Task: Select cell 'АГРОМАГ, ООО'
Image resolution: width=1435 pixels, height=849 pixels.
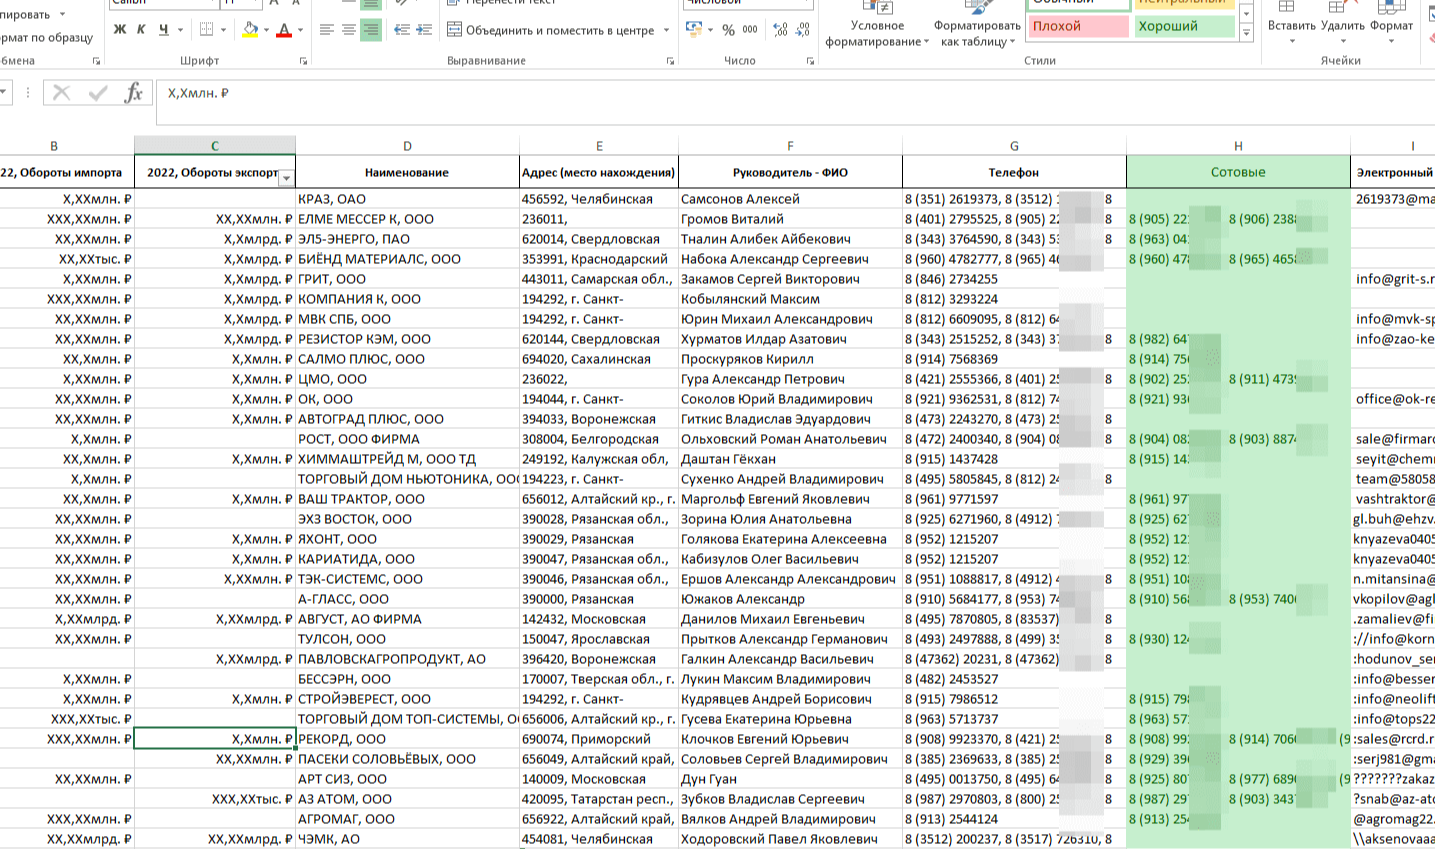Action: click(407, 819)
